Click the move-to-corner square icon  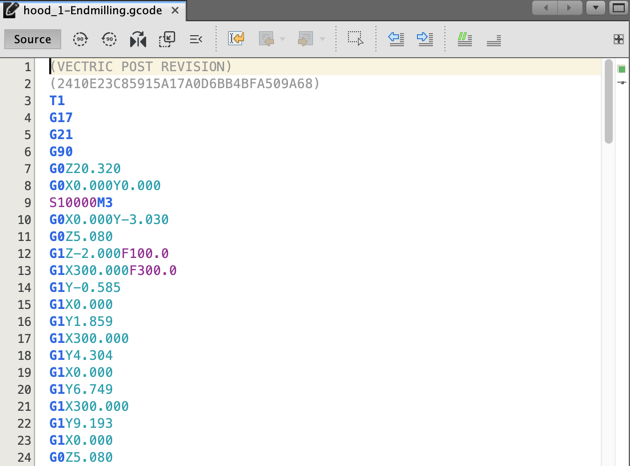pyautogui.click(x=167, y=39)
